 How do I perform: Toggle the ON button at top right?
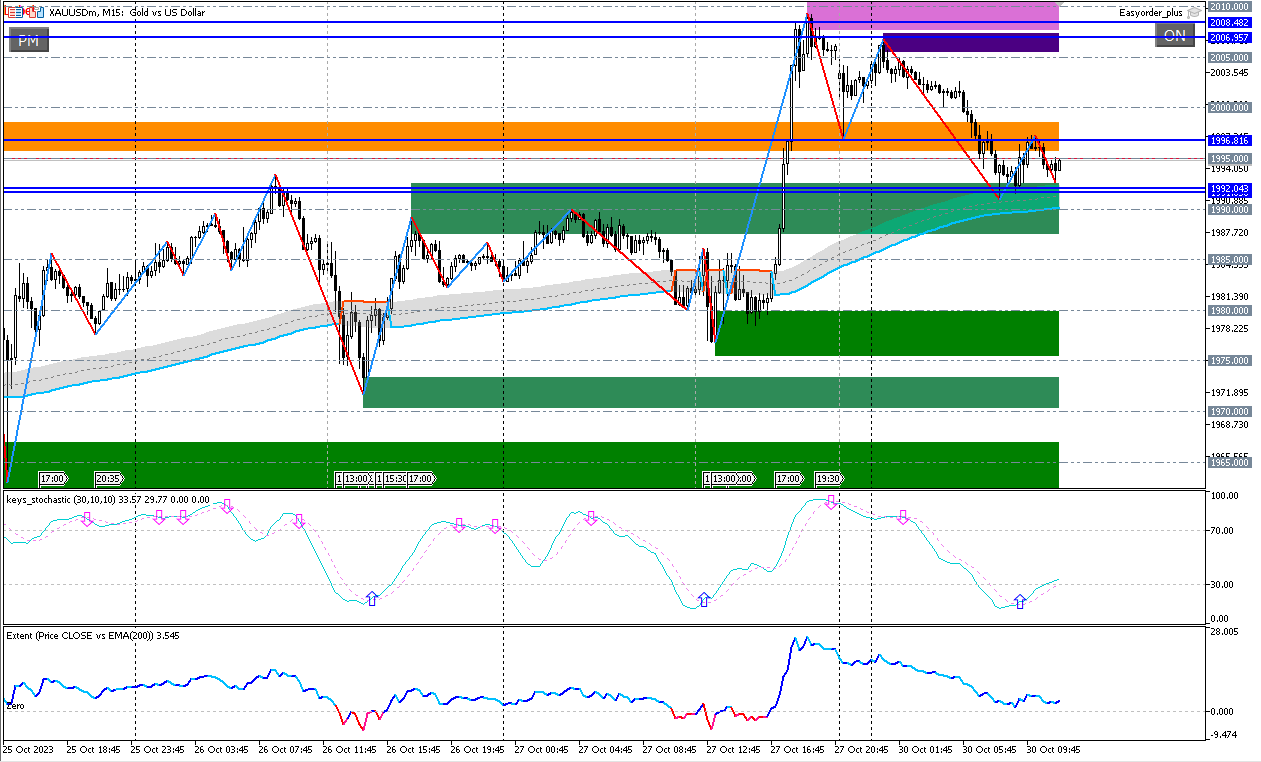[1174, 36]
